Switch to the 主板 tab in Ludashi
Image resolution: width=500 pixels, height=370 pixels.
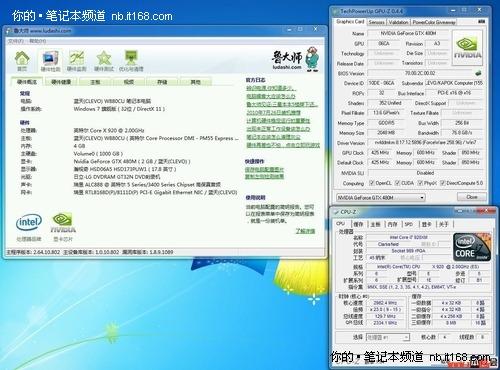tap(95, 82)
